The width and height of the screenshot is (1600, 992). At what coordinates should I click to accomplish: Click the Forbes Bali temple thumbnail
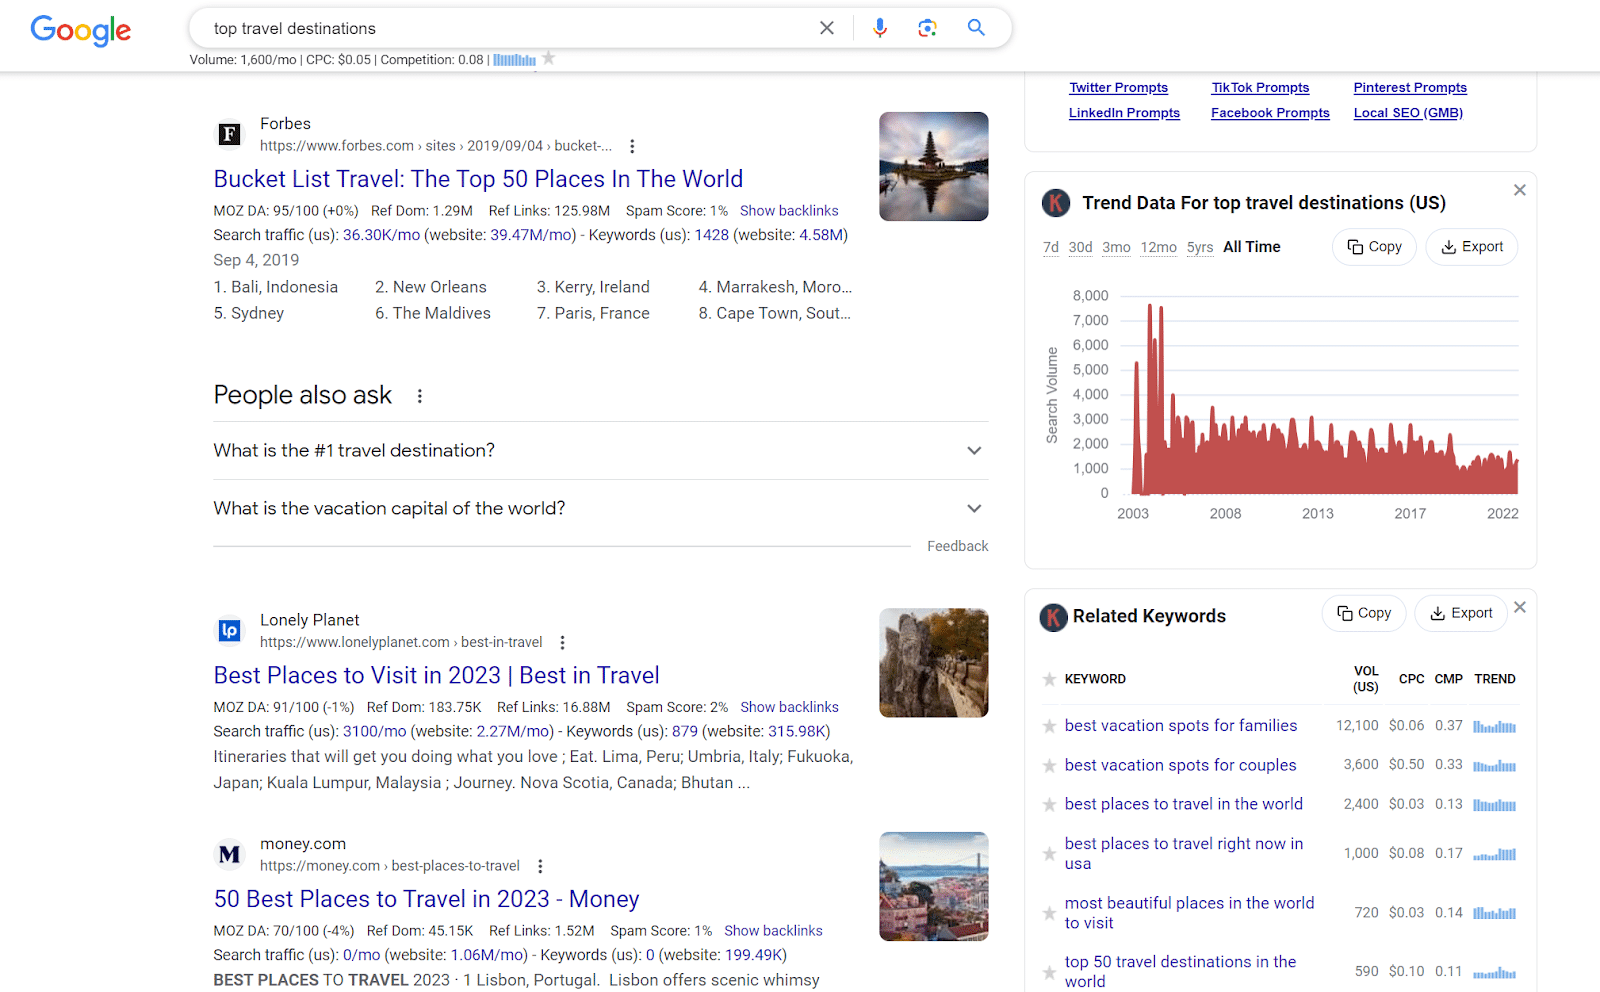click(x=933, y=166)
